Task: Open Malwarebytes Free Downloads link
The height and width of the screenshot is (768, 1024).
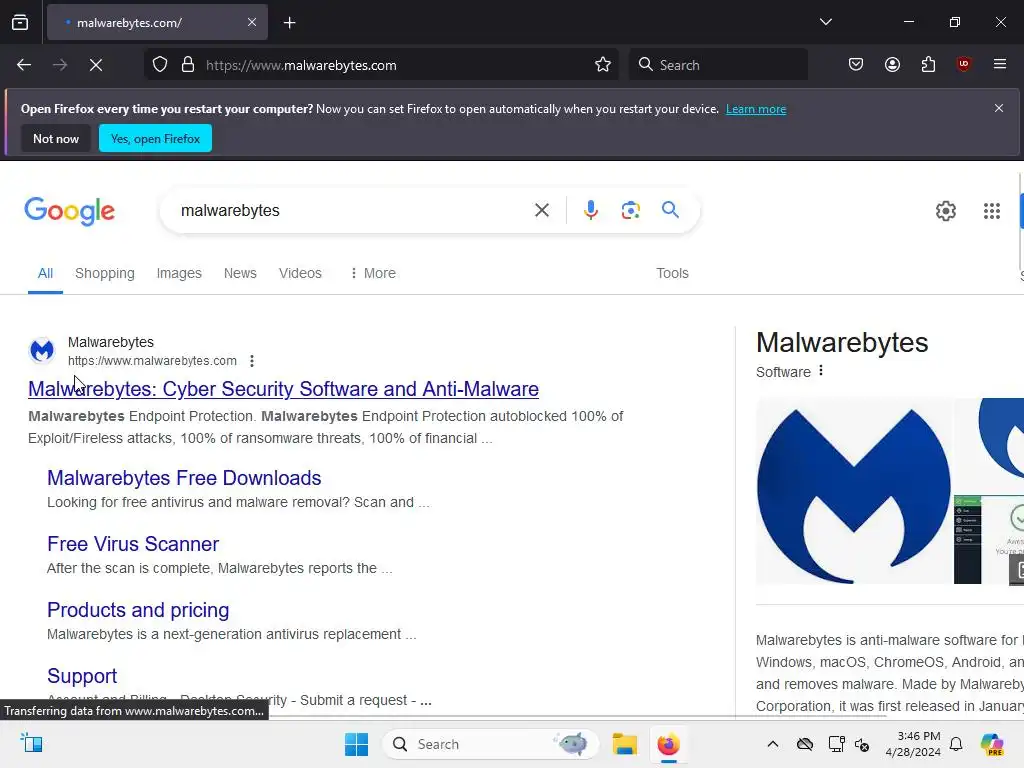Action: tap(184, 478)
